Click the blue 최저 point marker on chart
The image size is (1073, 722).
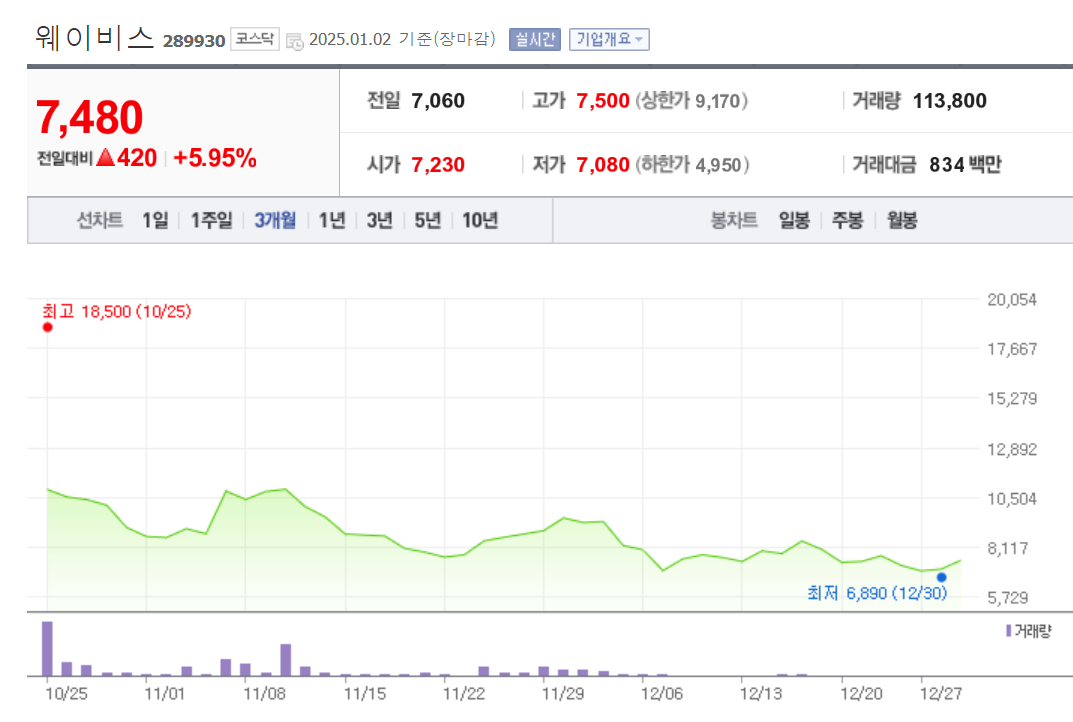click(942, 578)
